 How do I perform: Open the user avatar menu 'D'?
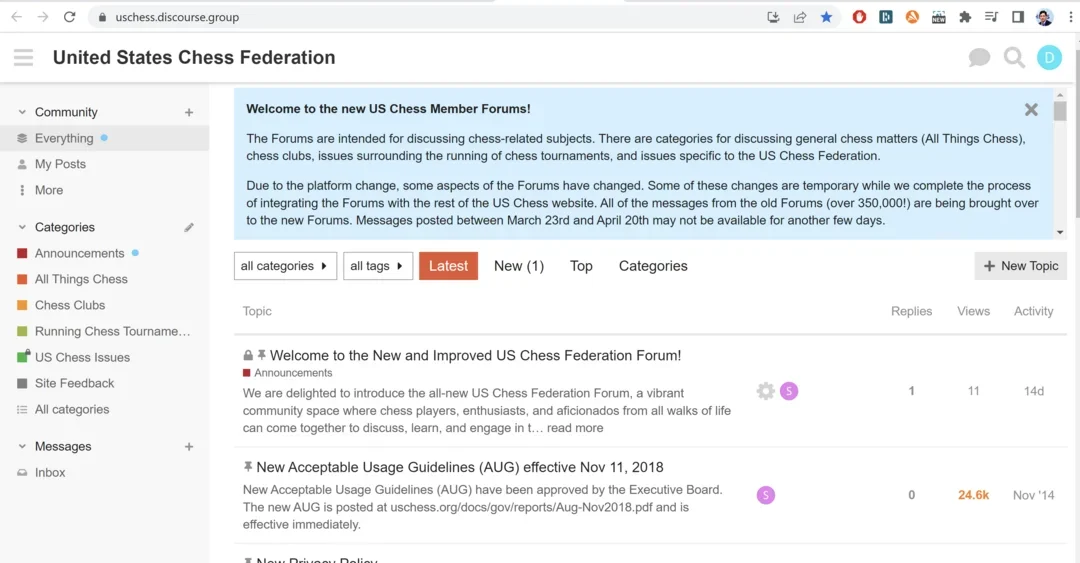[1049, 58]
